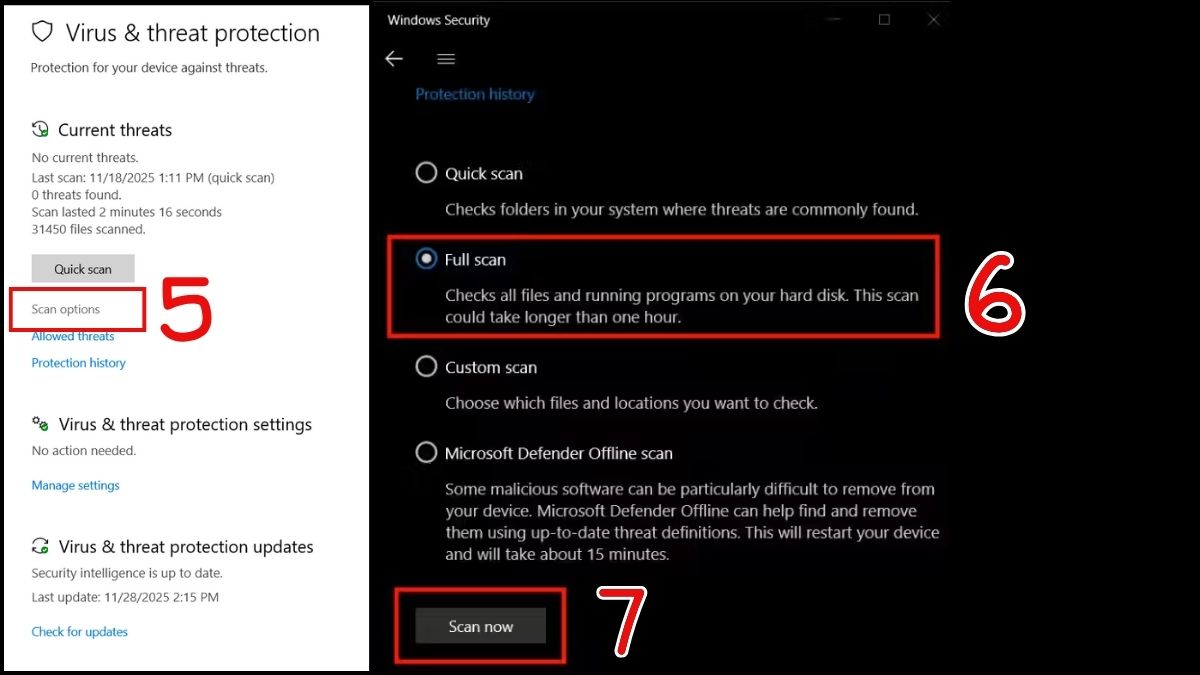
Task: Open Allowed threats
Action: click(x=72, y=336)
